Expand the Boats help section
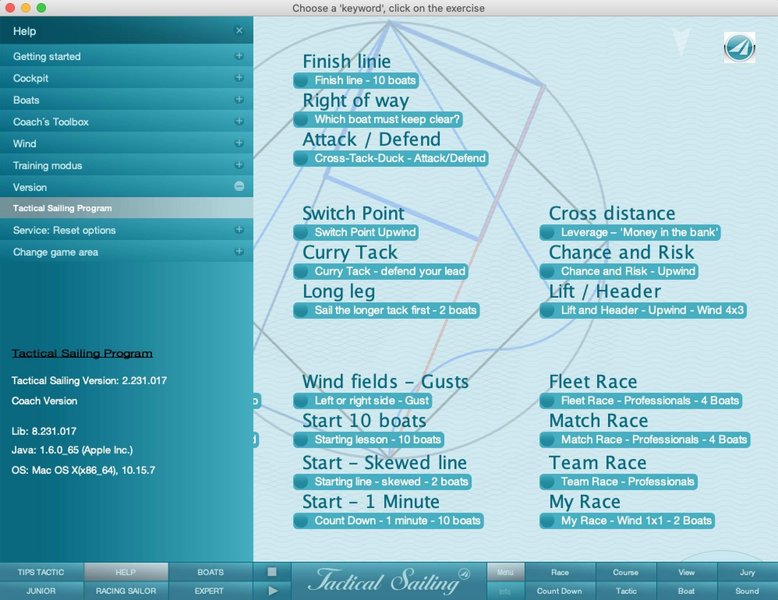778x600 pixels. click(239, 100)
